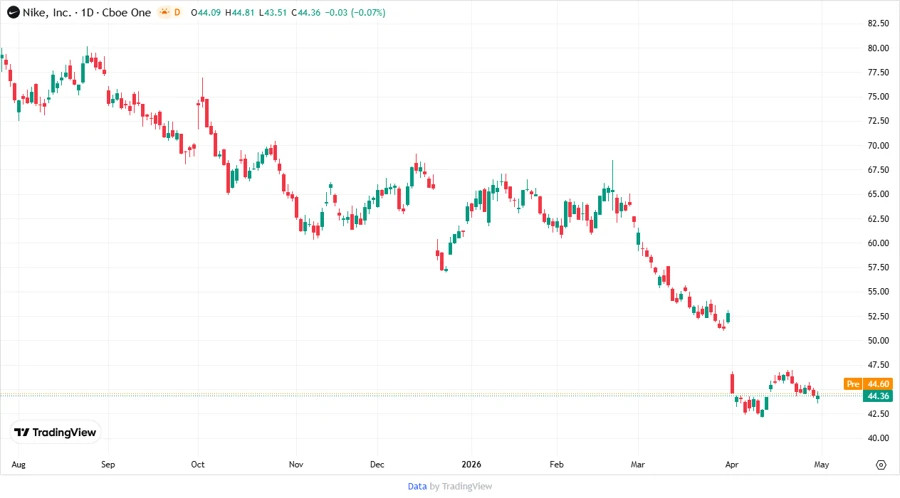
Task: Open the Data link below chart
Action: [x=417, y=486]
